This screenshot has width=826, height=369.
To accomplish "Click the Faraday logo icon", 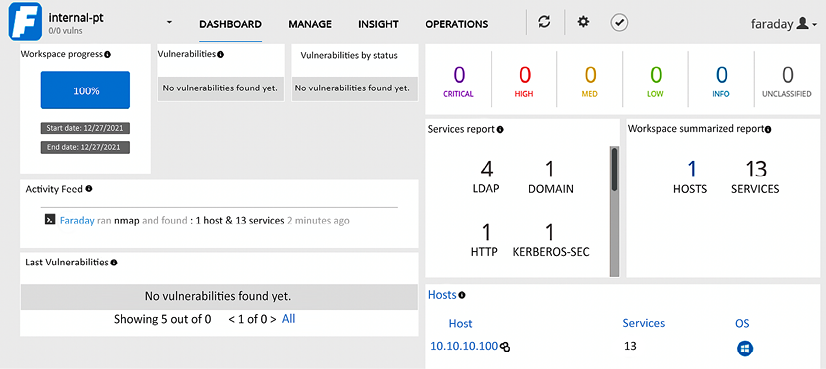I will (x=25, y=23).
